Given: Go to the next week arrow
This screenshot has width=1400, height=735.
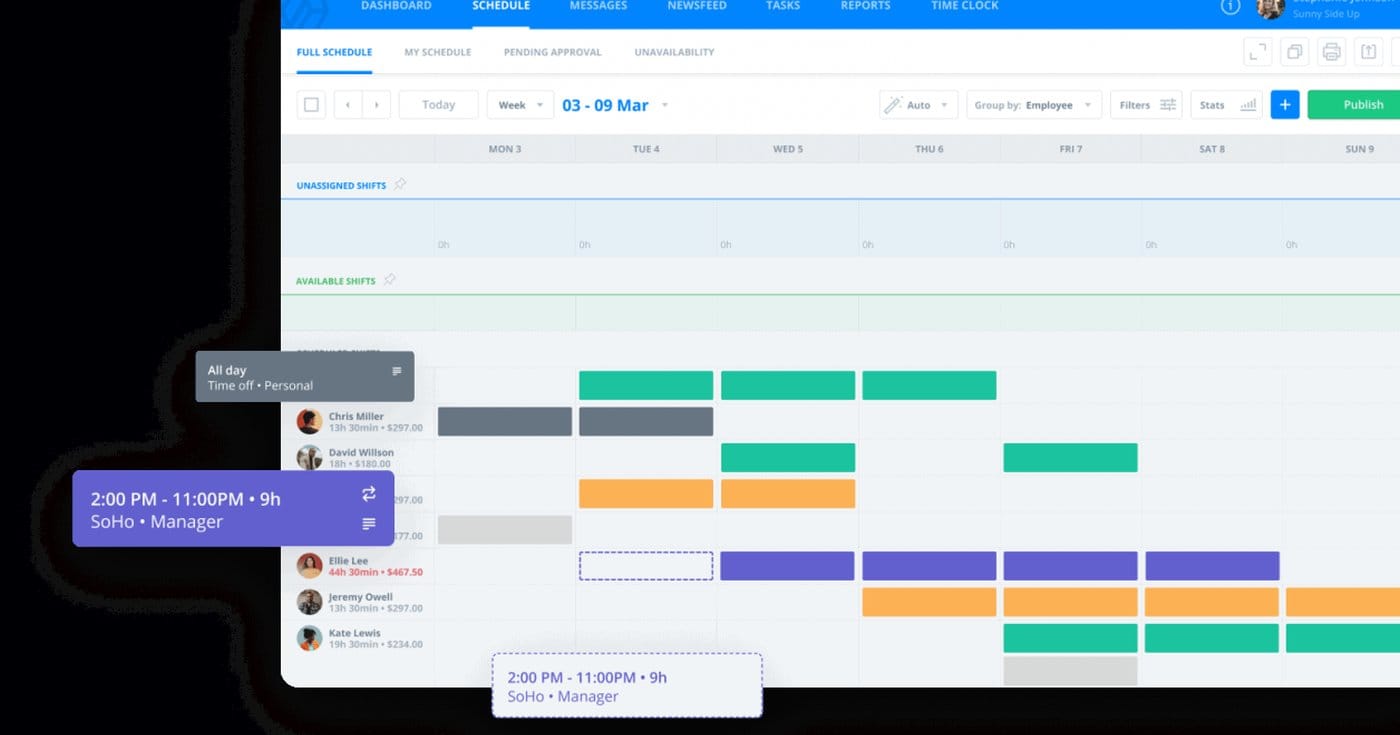Looking at the screenshot, I should pyautogui.click(x=376, y=105).
